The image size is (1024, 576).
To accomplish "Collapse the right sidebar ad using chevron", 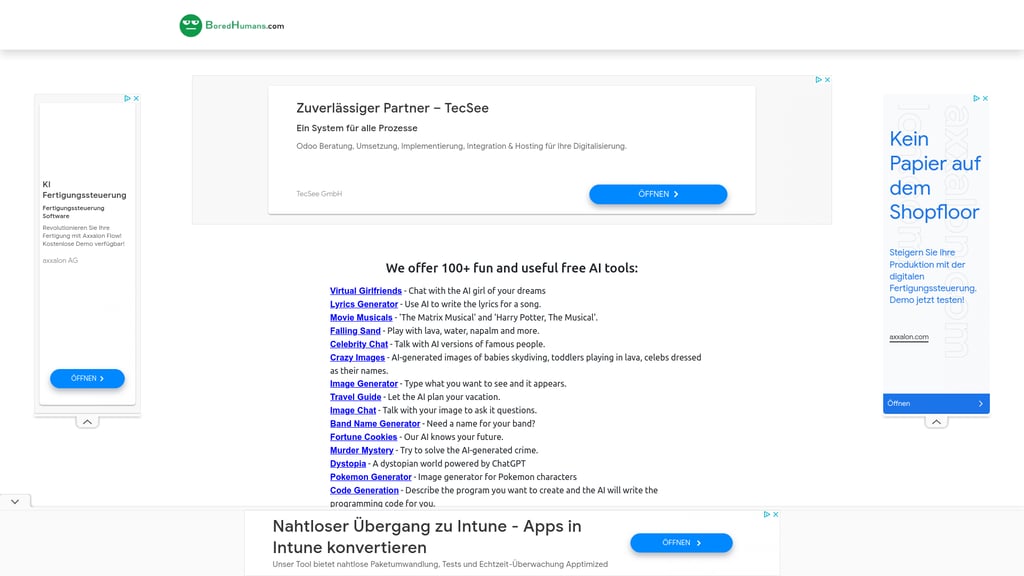I will [x=936, y=422].
